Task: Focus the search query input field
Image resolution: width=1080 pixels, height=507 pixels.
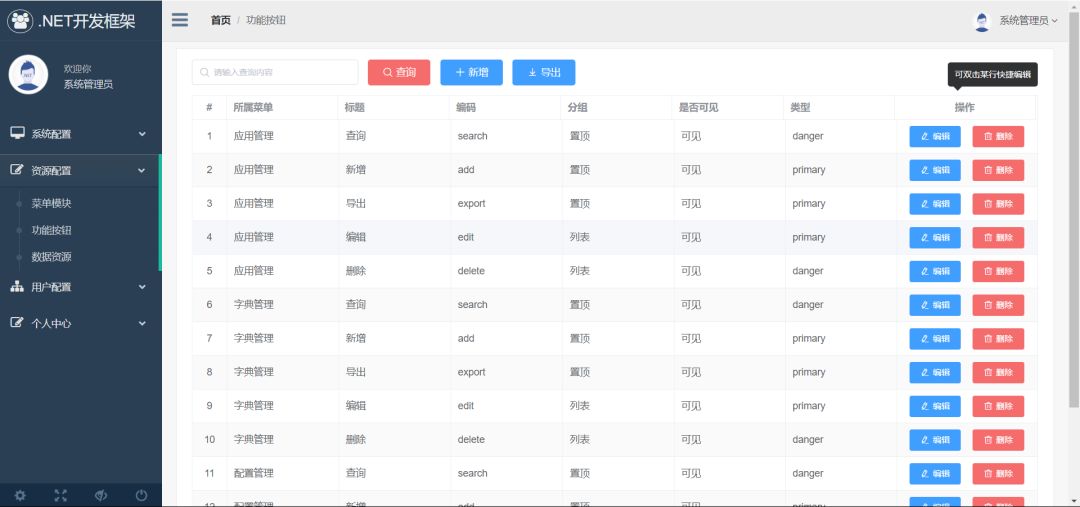Action: tap(275, 72)
